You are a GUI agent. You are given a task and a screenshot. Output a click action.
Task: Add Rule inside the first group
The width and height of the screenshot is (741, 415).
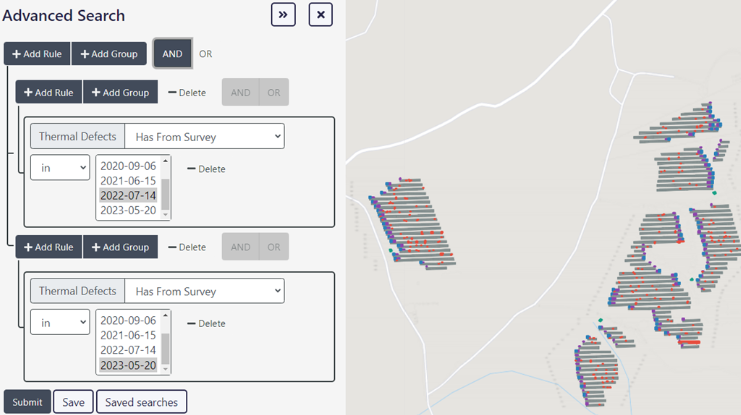(49, 93)
